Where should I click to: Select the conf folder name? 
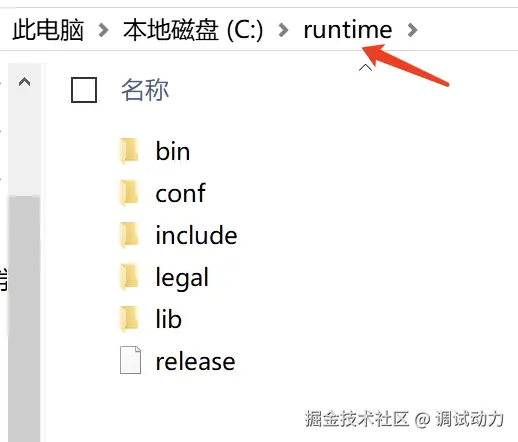pos(180,193)
